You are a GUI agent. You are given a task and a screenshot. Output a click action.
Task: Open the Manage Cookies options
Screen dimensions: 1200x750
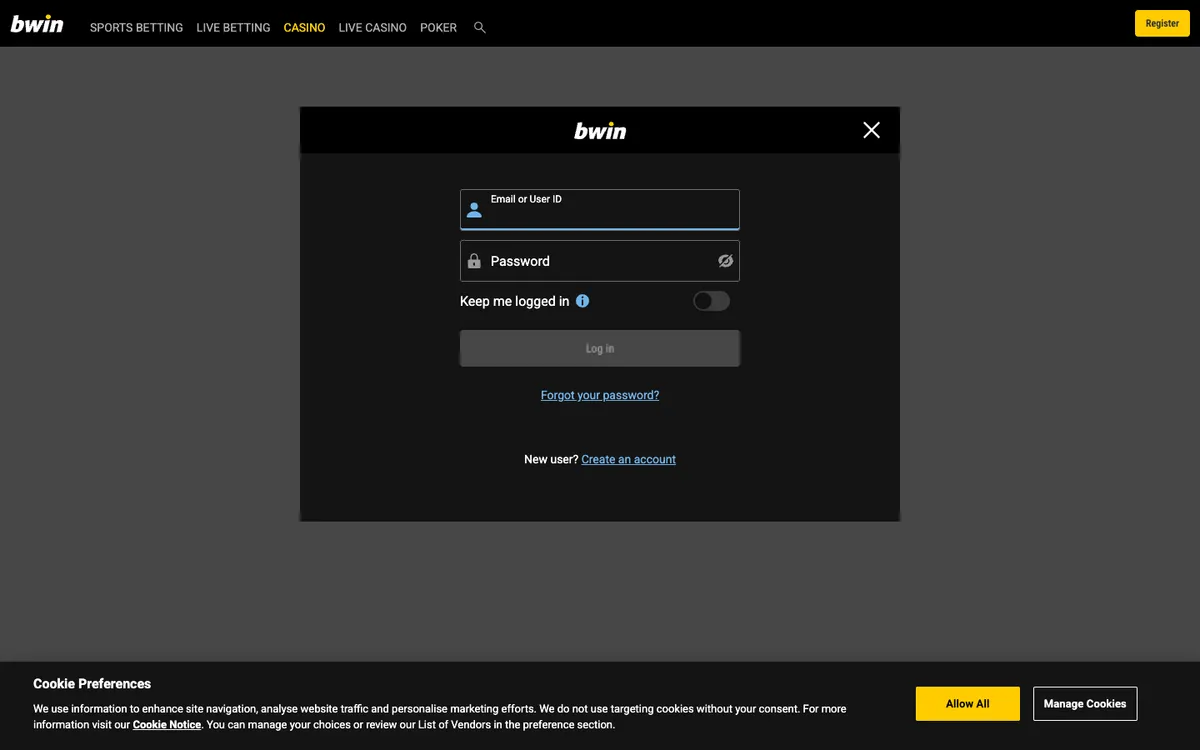click(1085, 704)
